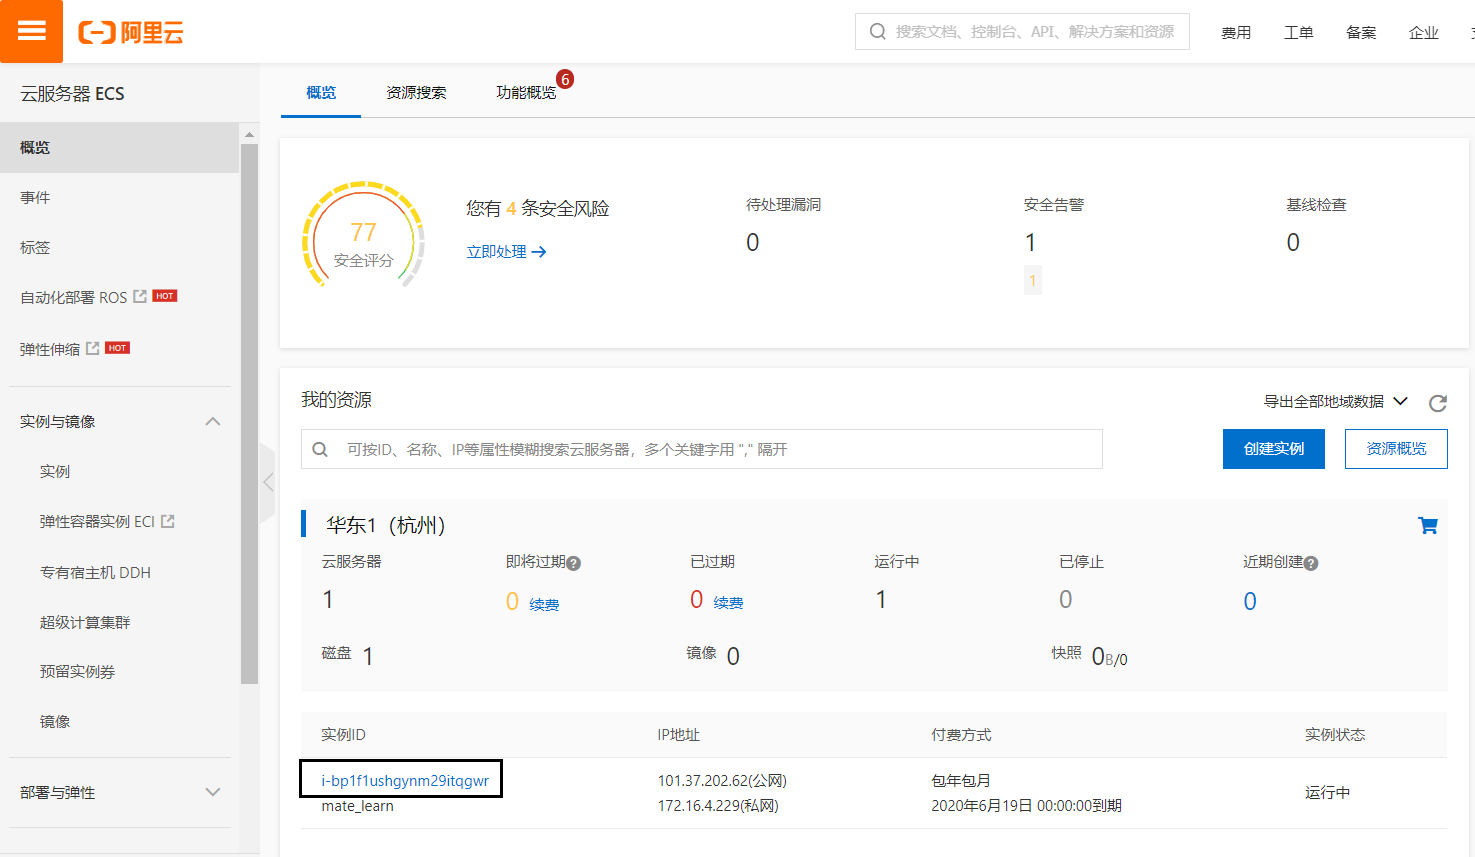Click the 包年包月 payment method text
The image size is (1475, 857).
coord(961,780)
